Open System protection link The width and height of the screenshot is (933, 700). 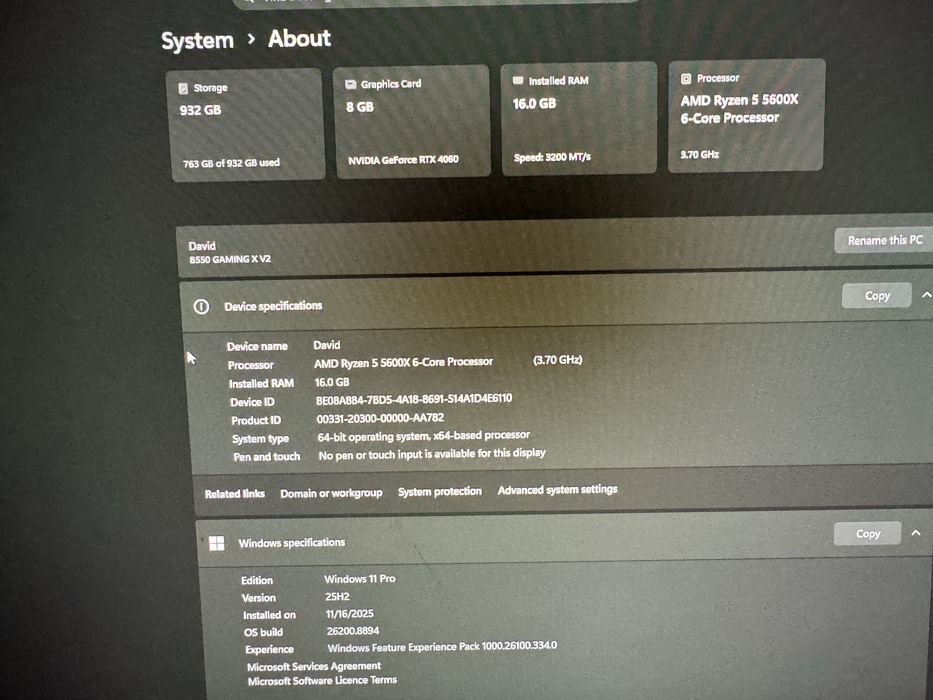(x=440, y=492)
